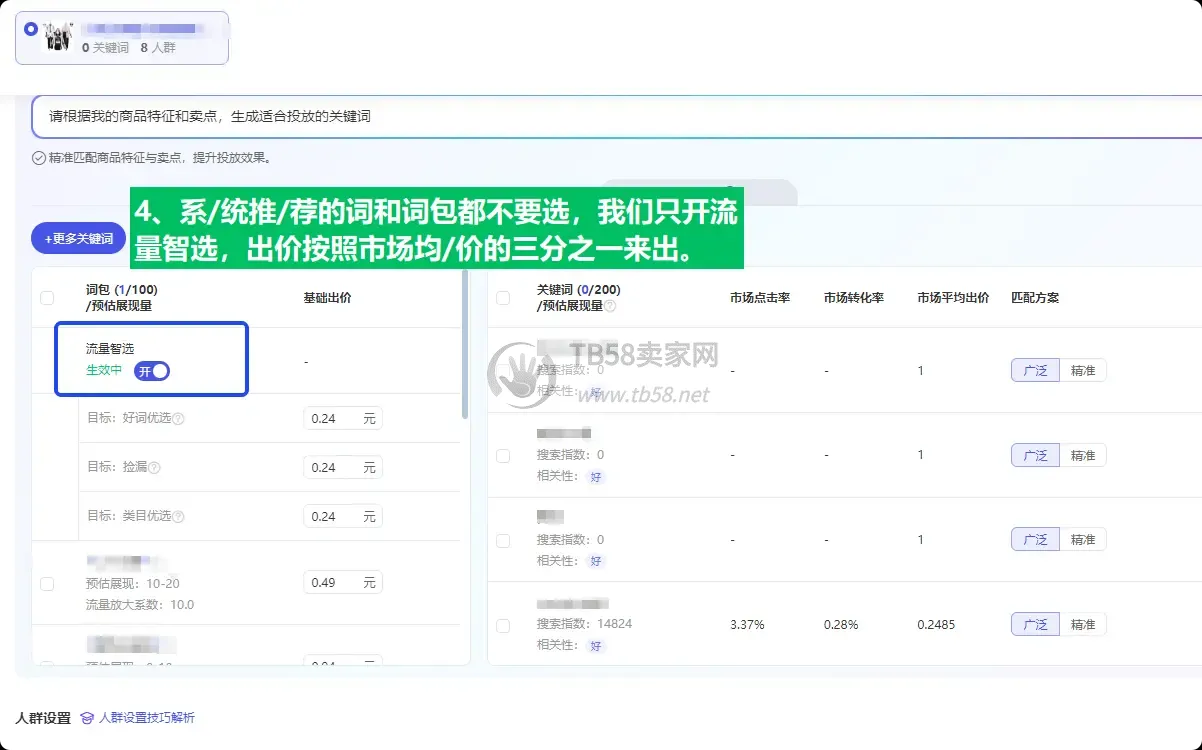Select 精准 for the 14824 keyword row
The image size is (1202, 750).
click(x=1083, y=624)
